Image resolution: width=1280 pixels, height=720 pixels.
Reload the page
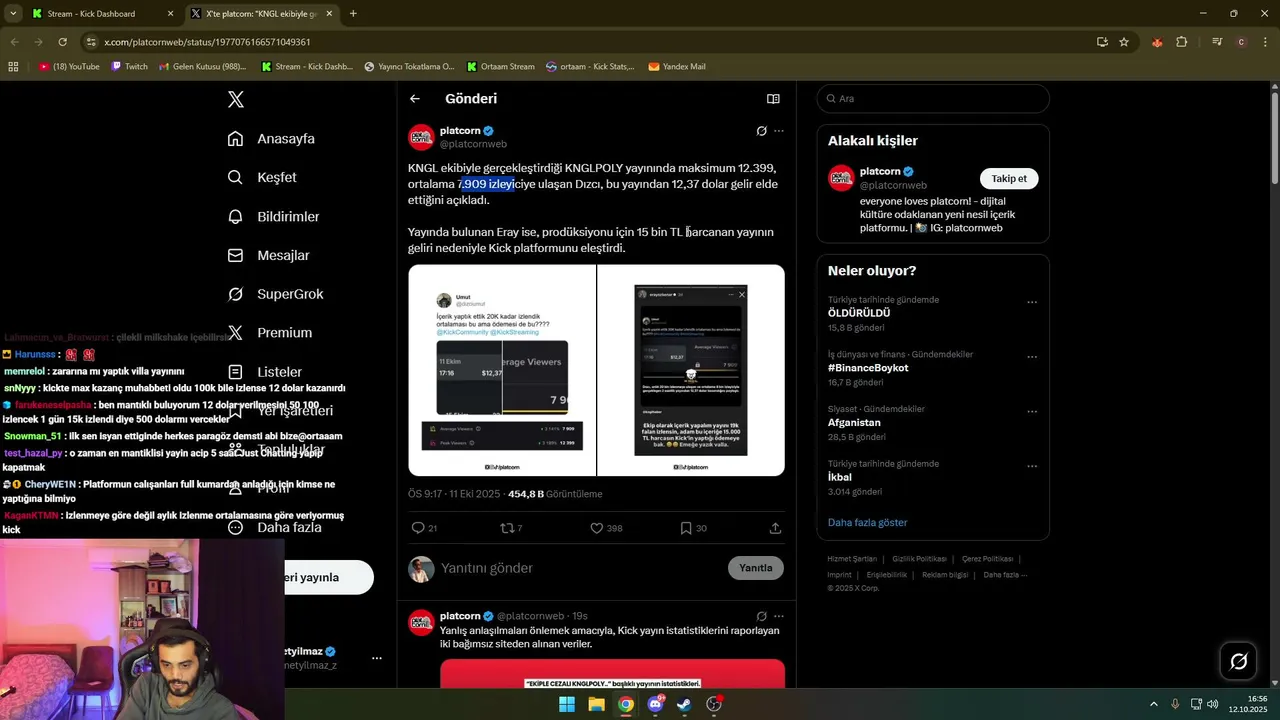pos(62,42)
